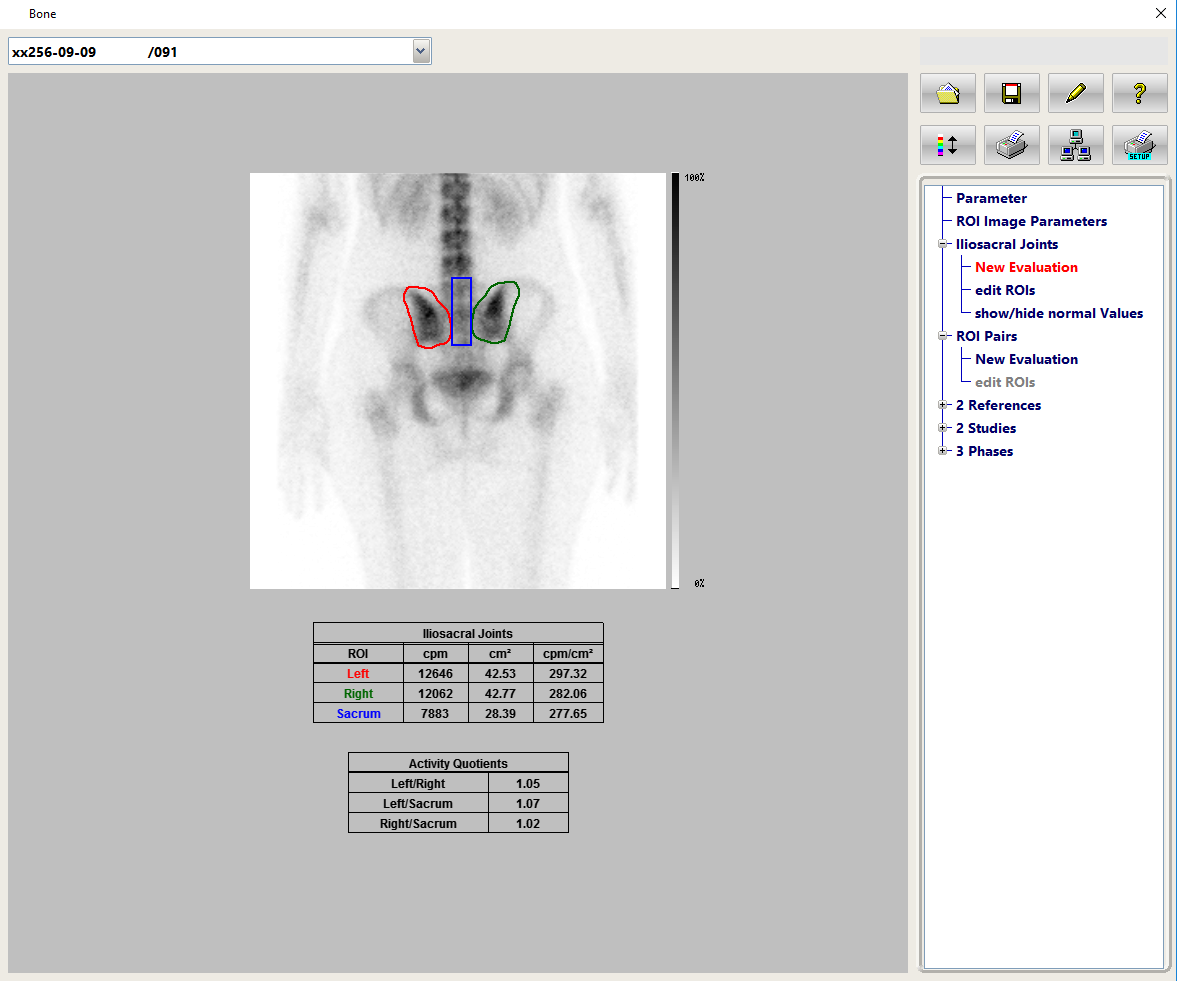Click the printer icon without the setup label
The height and width of the screenshot is (981, 1177).
point(1011,145)
